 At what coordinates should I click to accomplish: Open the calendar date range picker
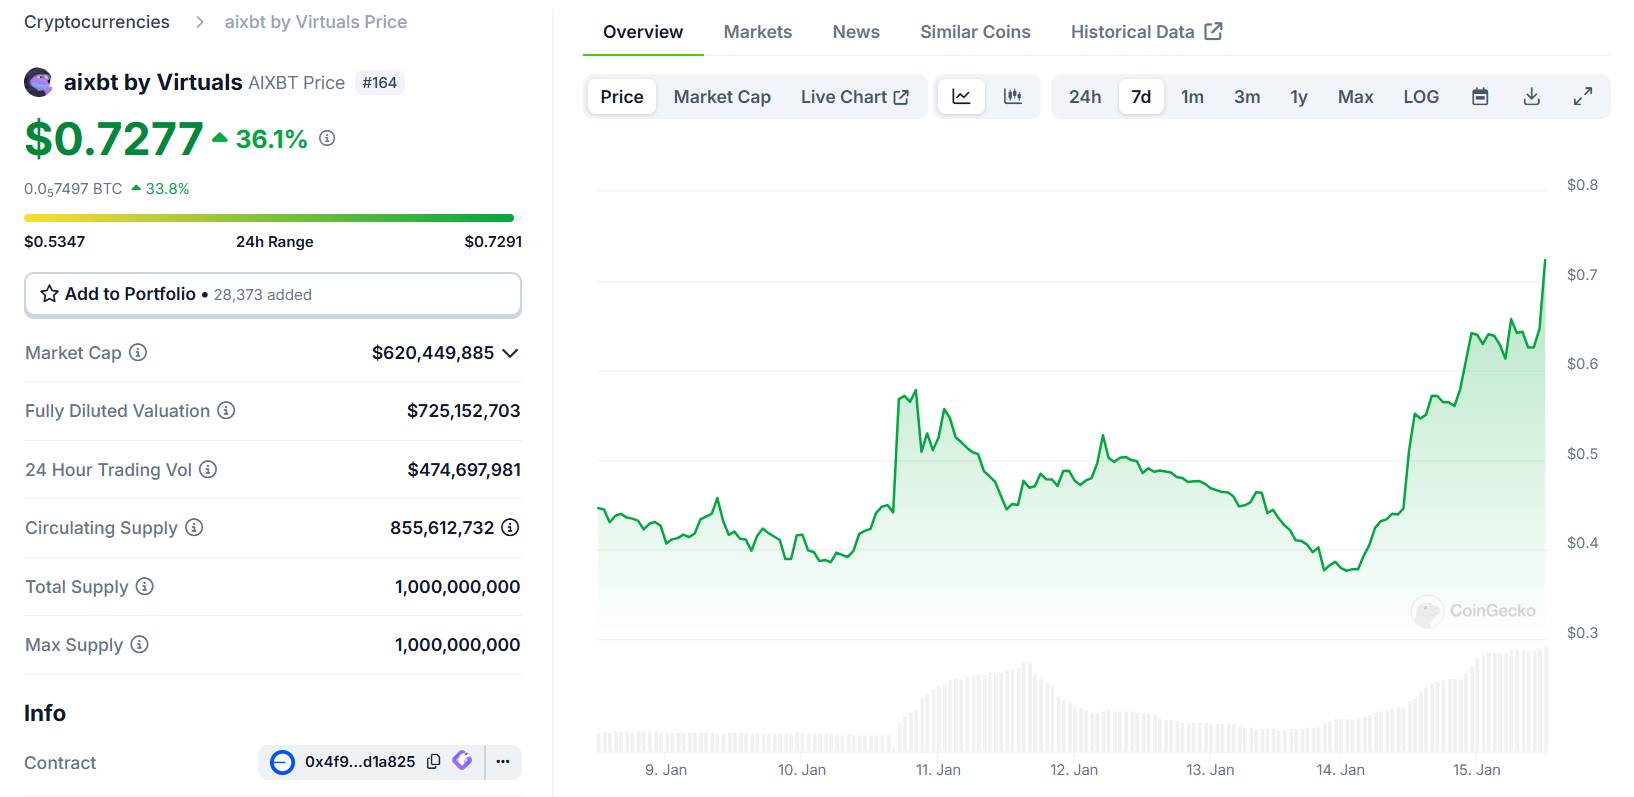1480,97
